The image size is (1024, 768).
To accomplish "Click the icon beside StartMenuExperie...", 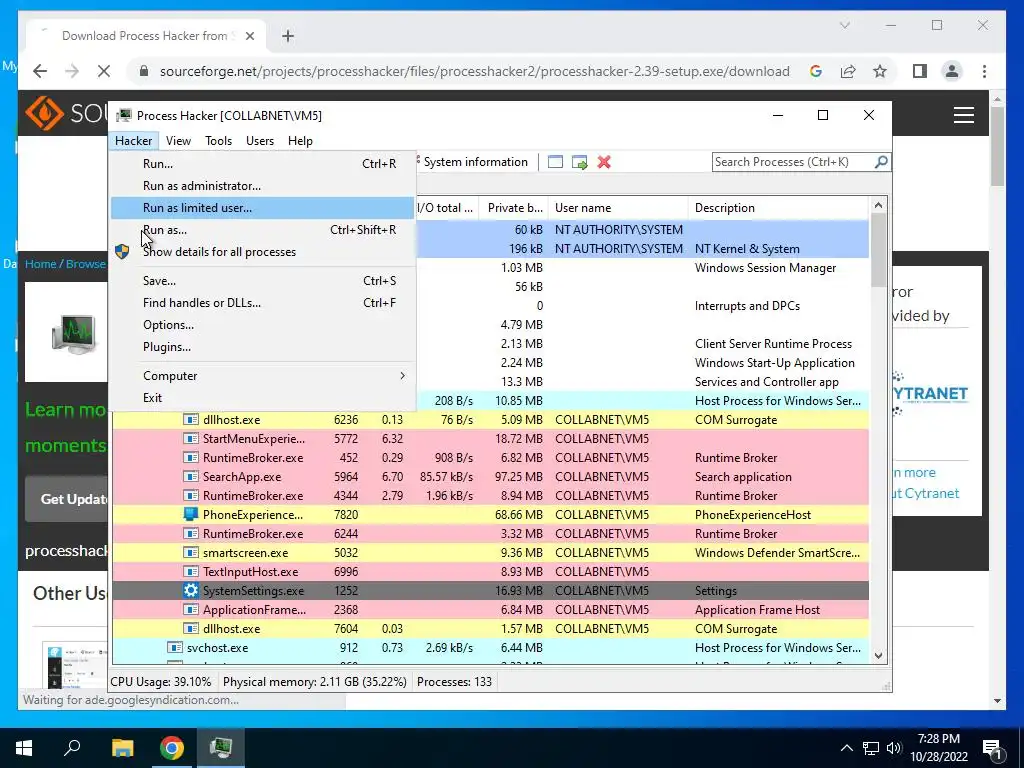I will click(x=190, y=439).
